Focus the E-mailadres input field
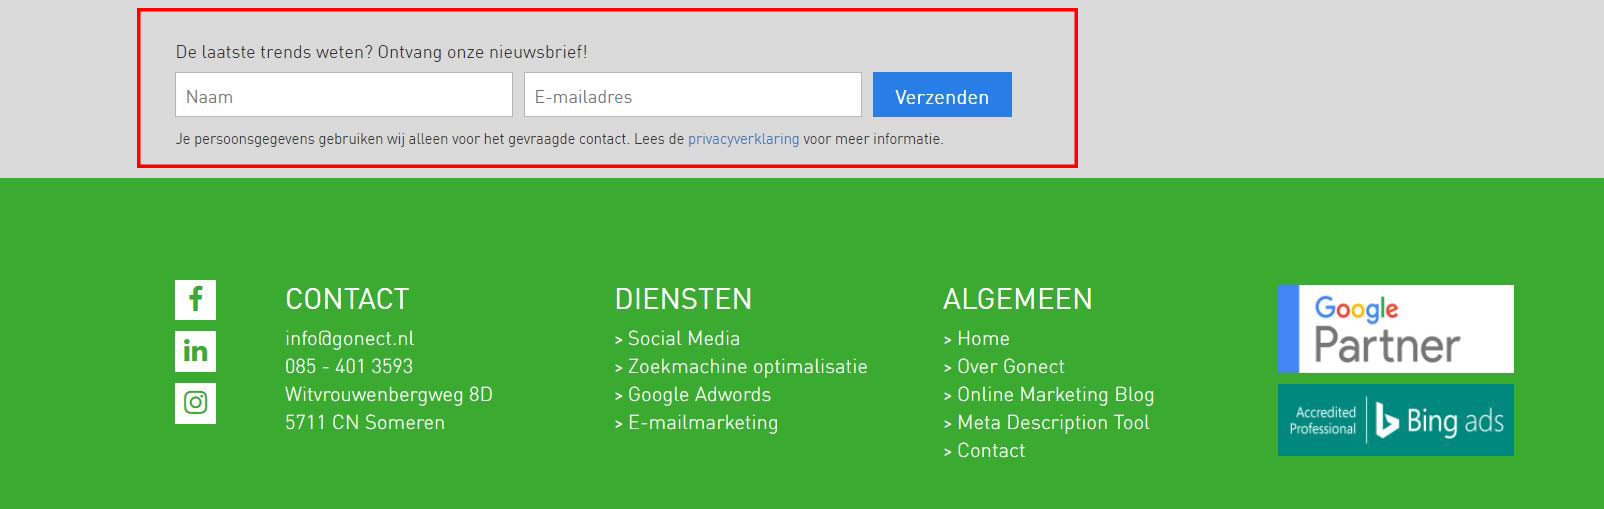The height and width of the screenshot is (509, 1604). coord(693,95)
